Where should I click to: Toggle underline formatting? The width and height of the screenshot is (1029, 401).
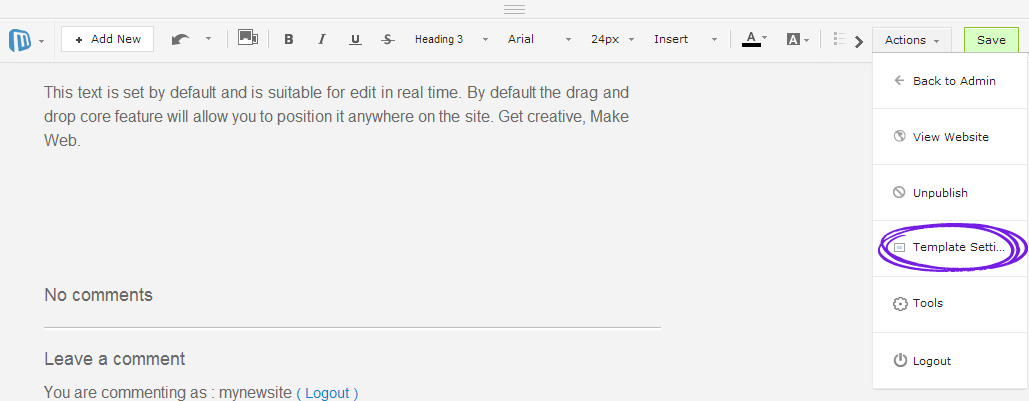(x=355, y=39)
